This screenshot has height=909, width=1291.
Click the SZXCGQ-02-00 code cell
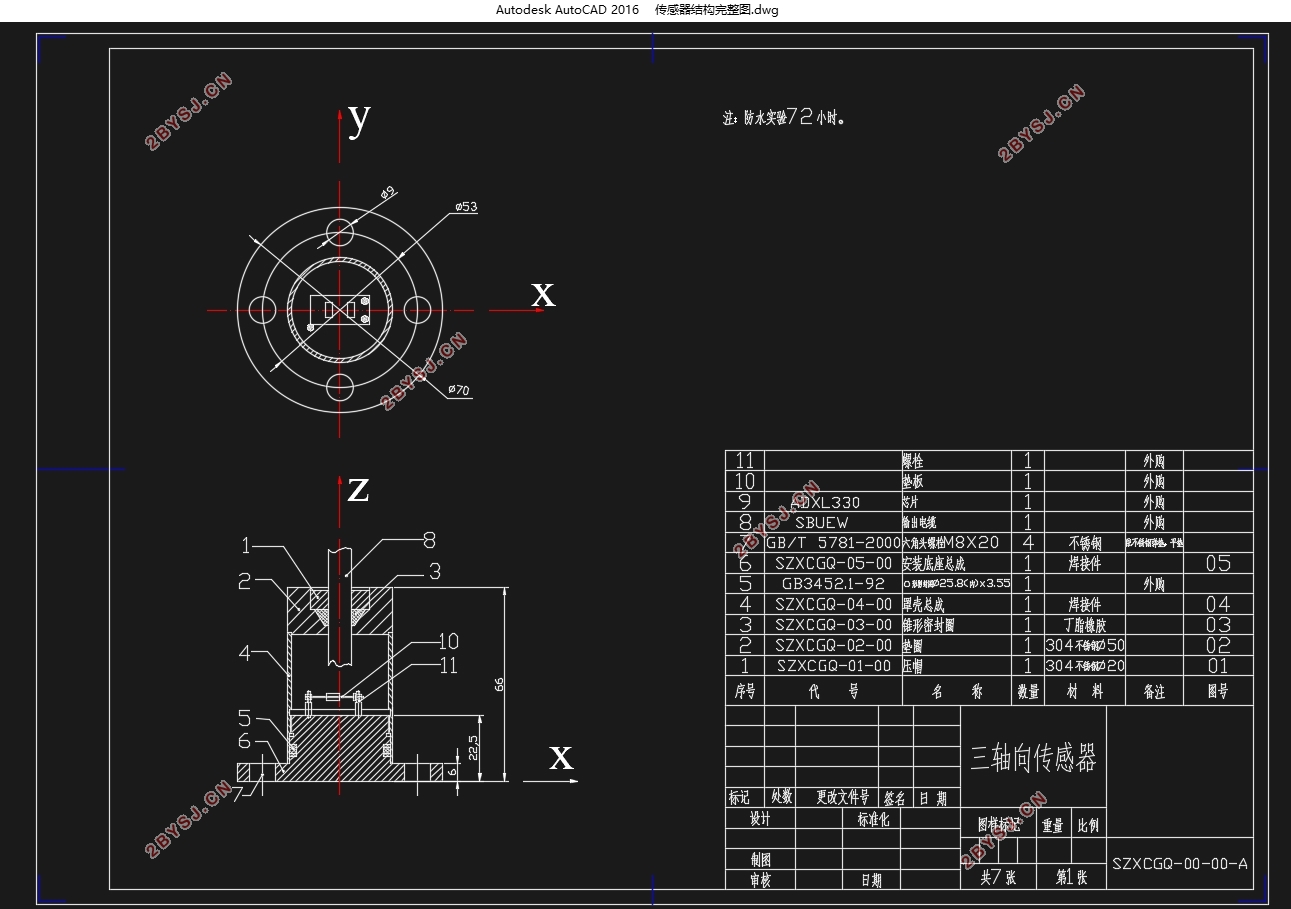click(x=833, y=645)
